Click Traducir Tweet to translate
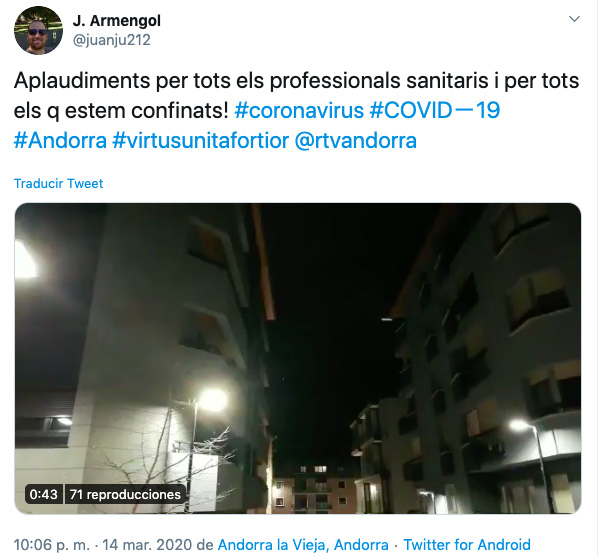 58,183
